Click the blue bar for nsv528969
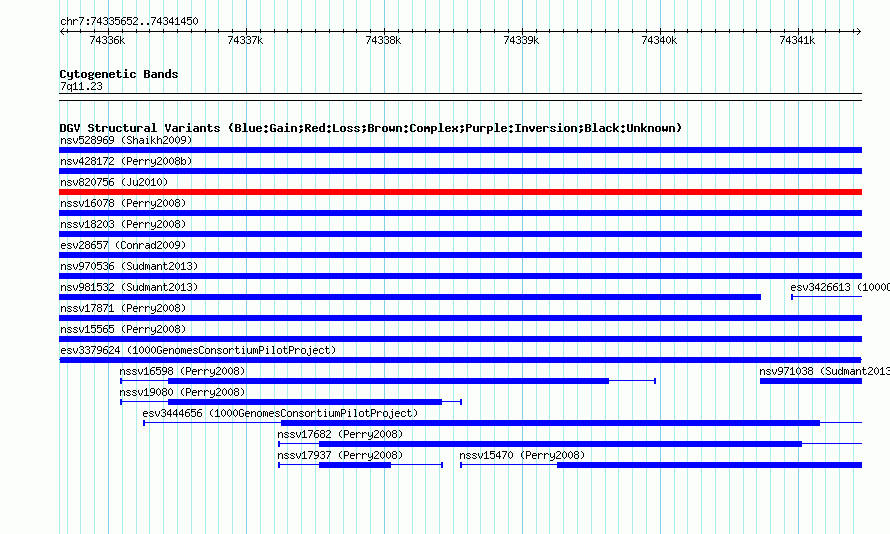 [460, 150]
